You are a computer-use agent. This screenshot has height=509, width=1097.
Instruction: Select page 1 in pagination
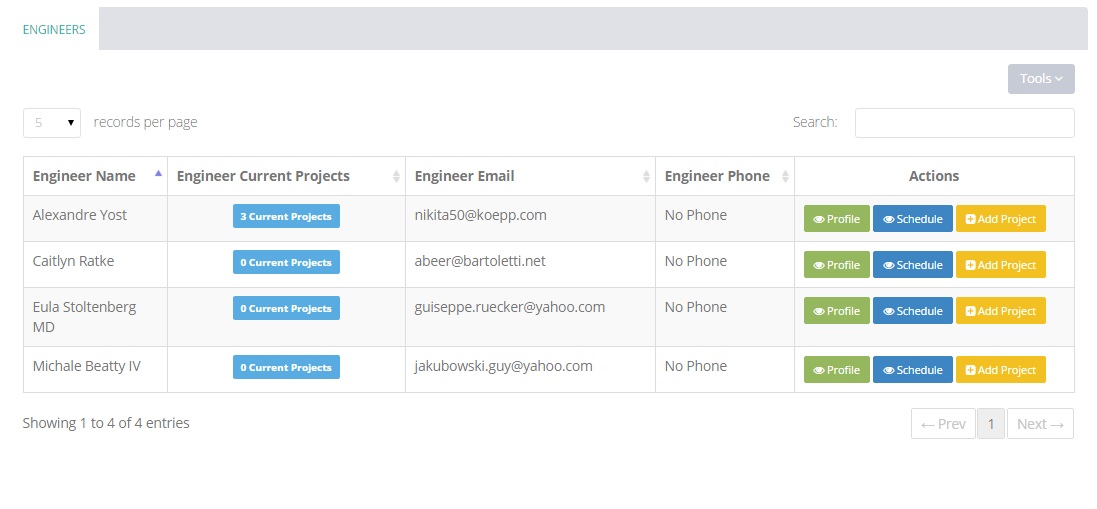tap(990, 424)
